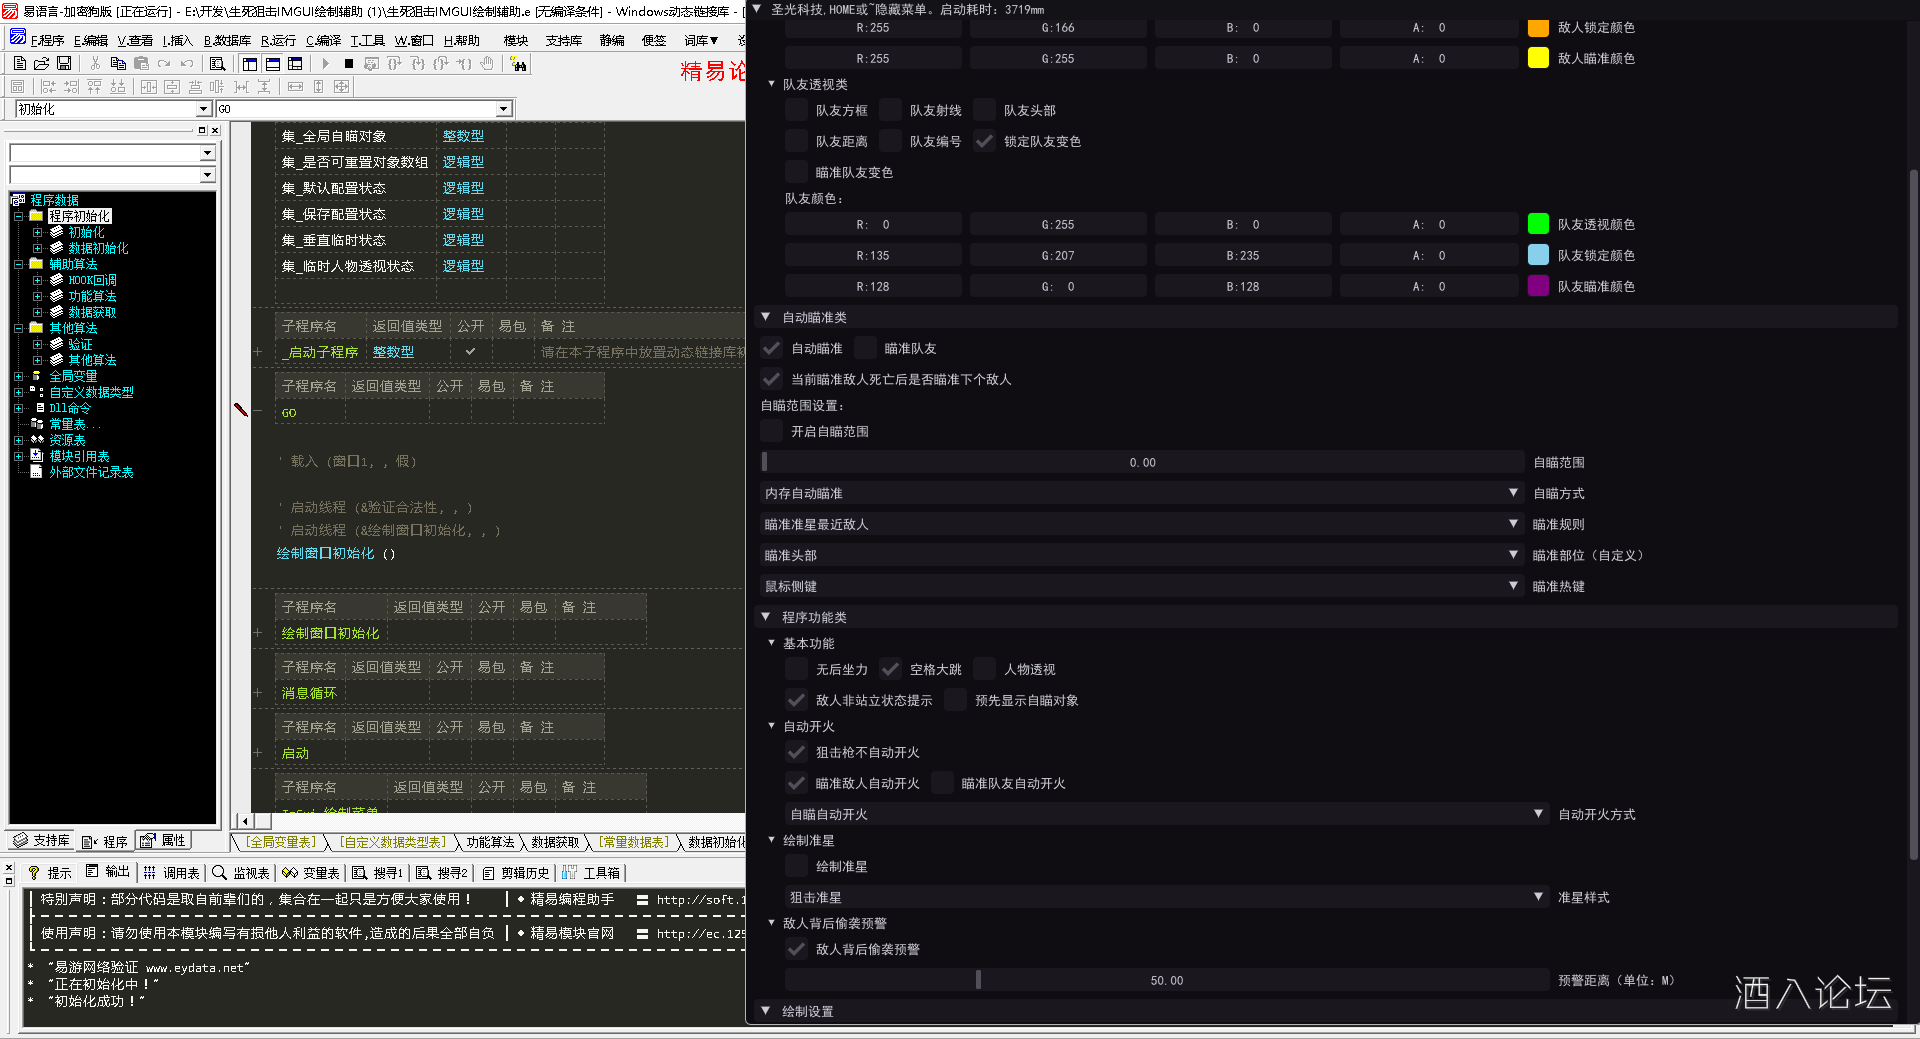Image resolution: width=1920 pixels, height=1039 pixels.
Task: Select 数据获取 in the program tree
Action: point(92,312)
